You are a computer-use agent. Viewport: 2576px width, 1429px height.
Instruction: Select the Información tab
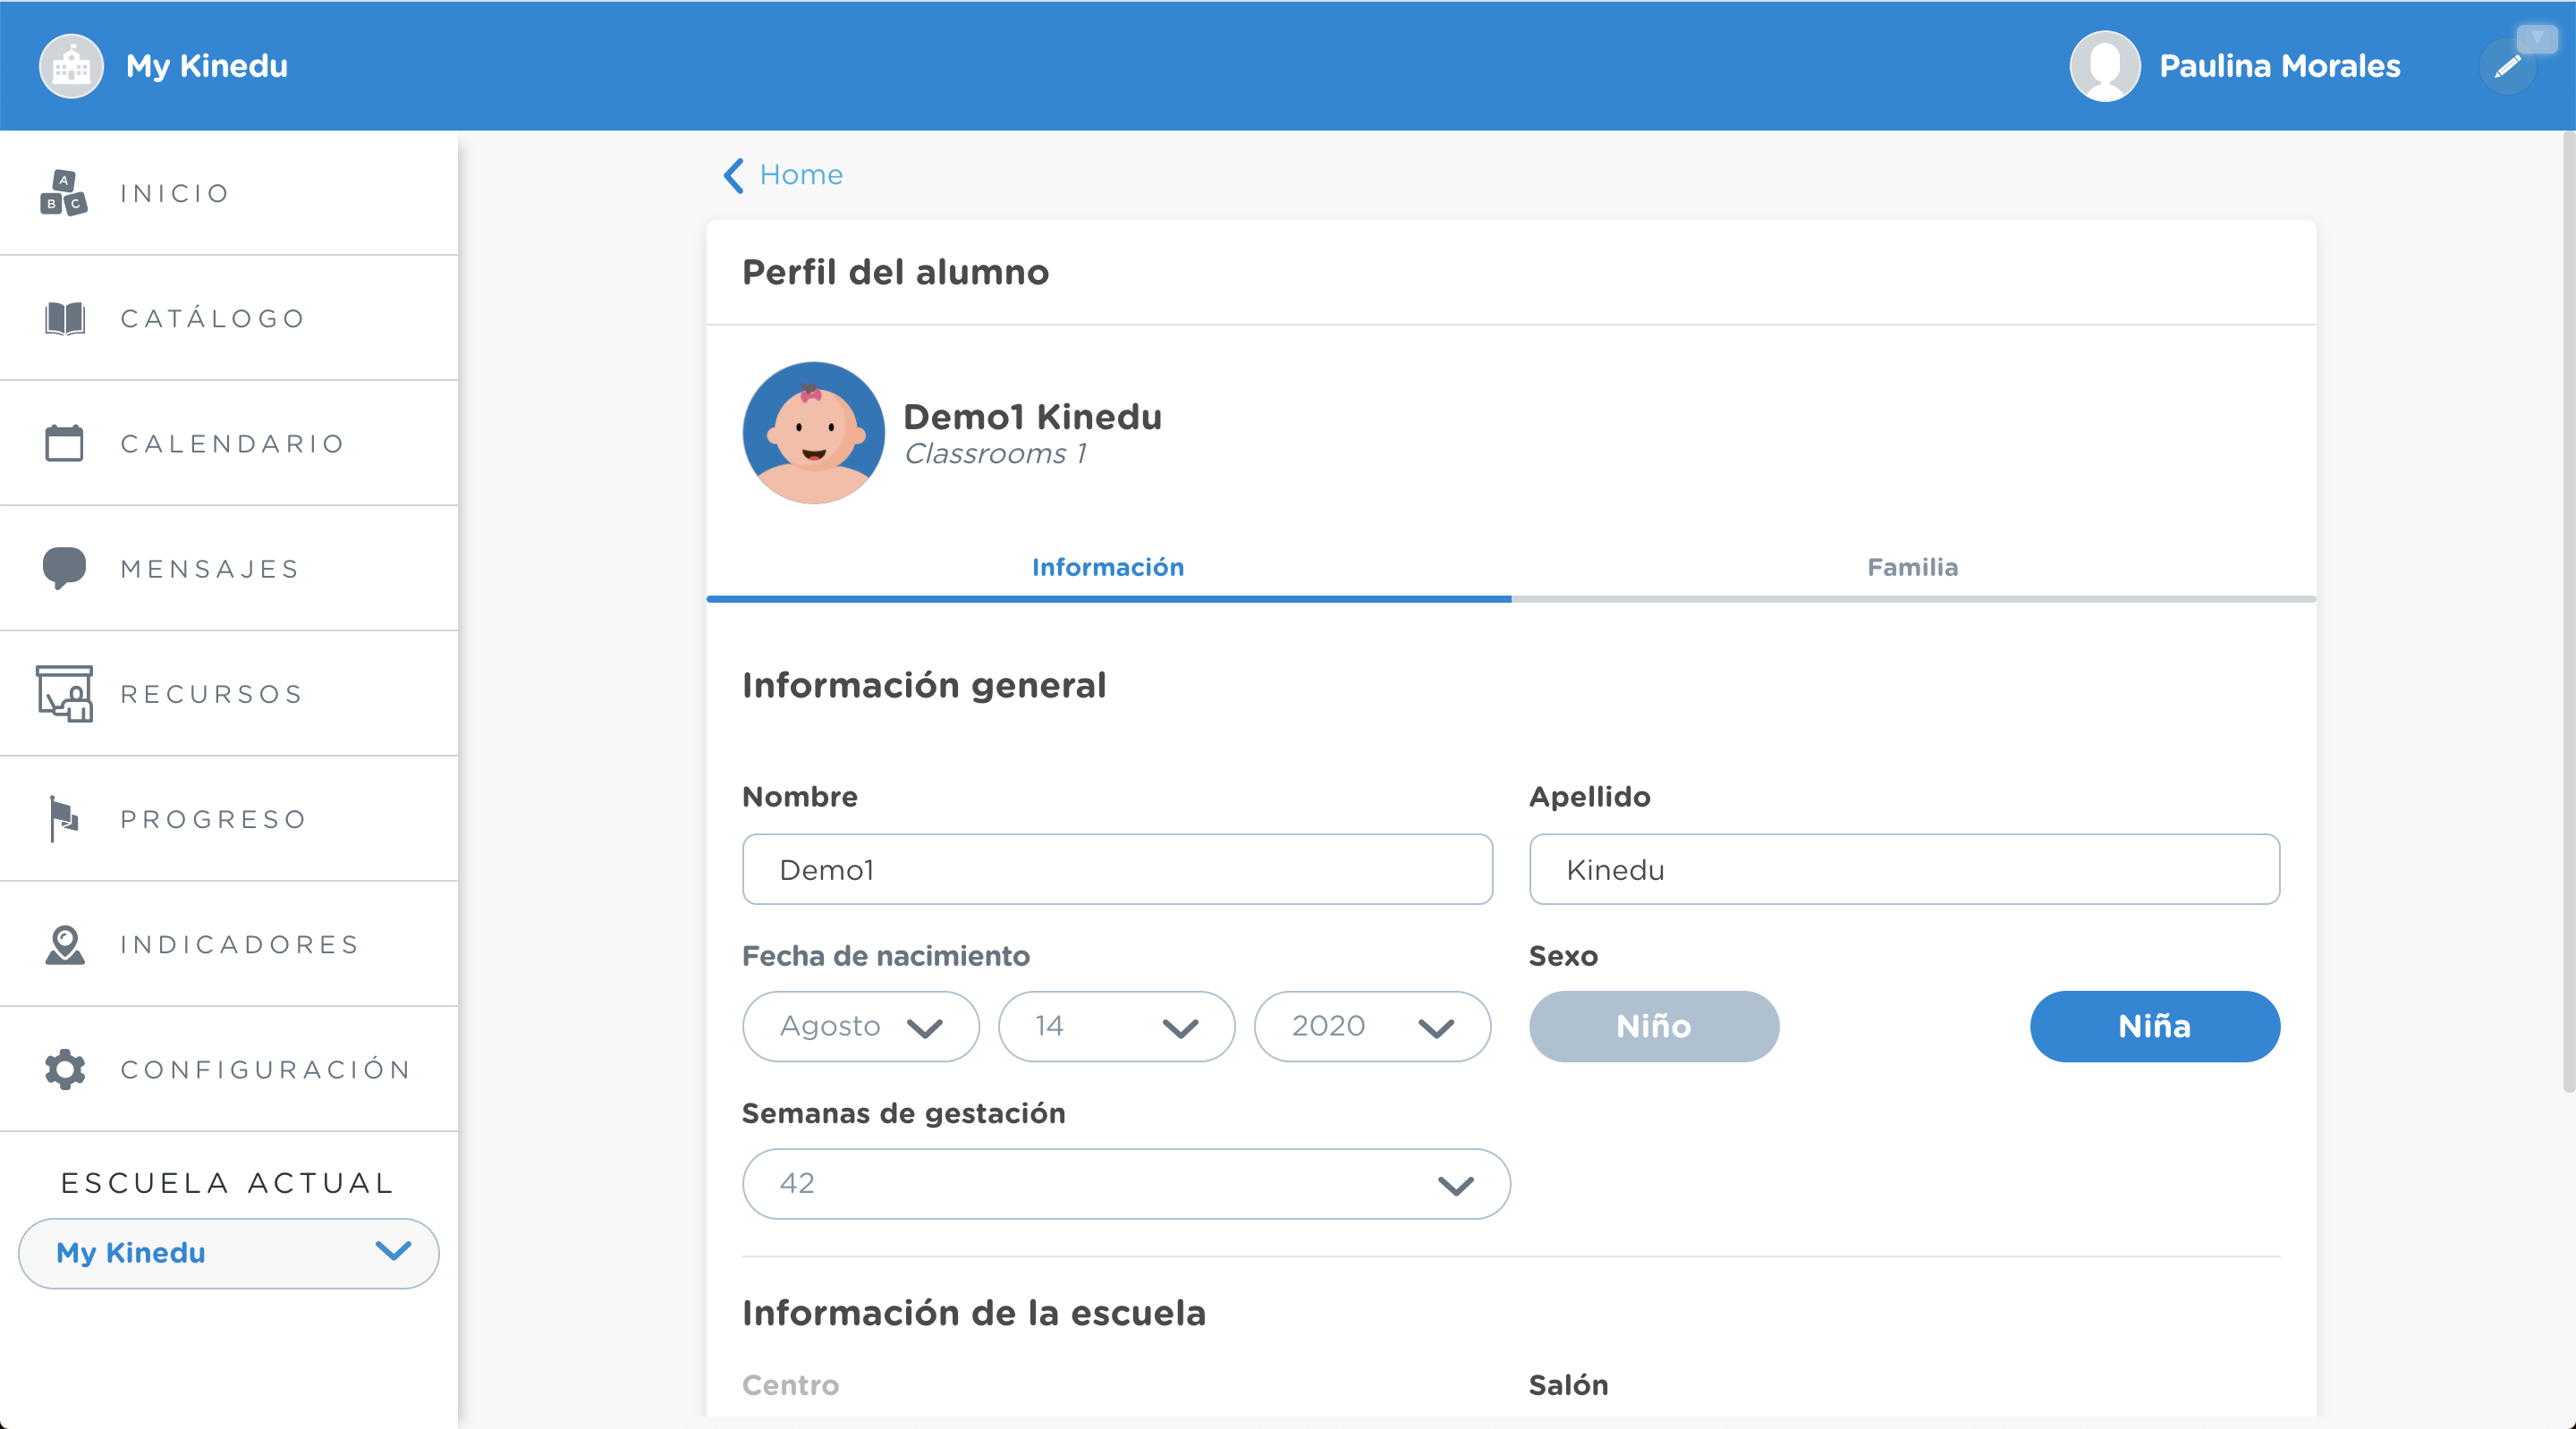click(x=1108, y=568)
